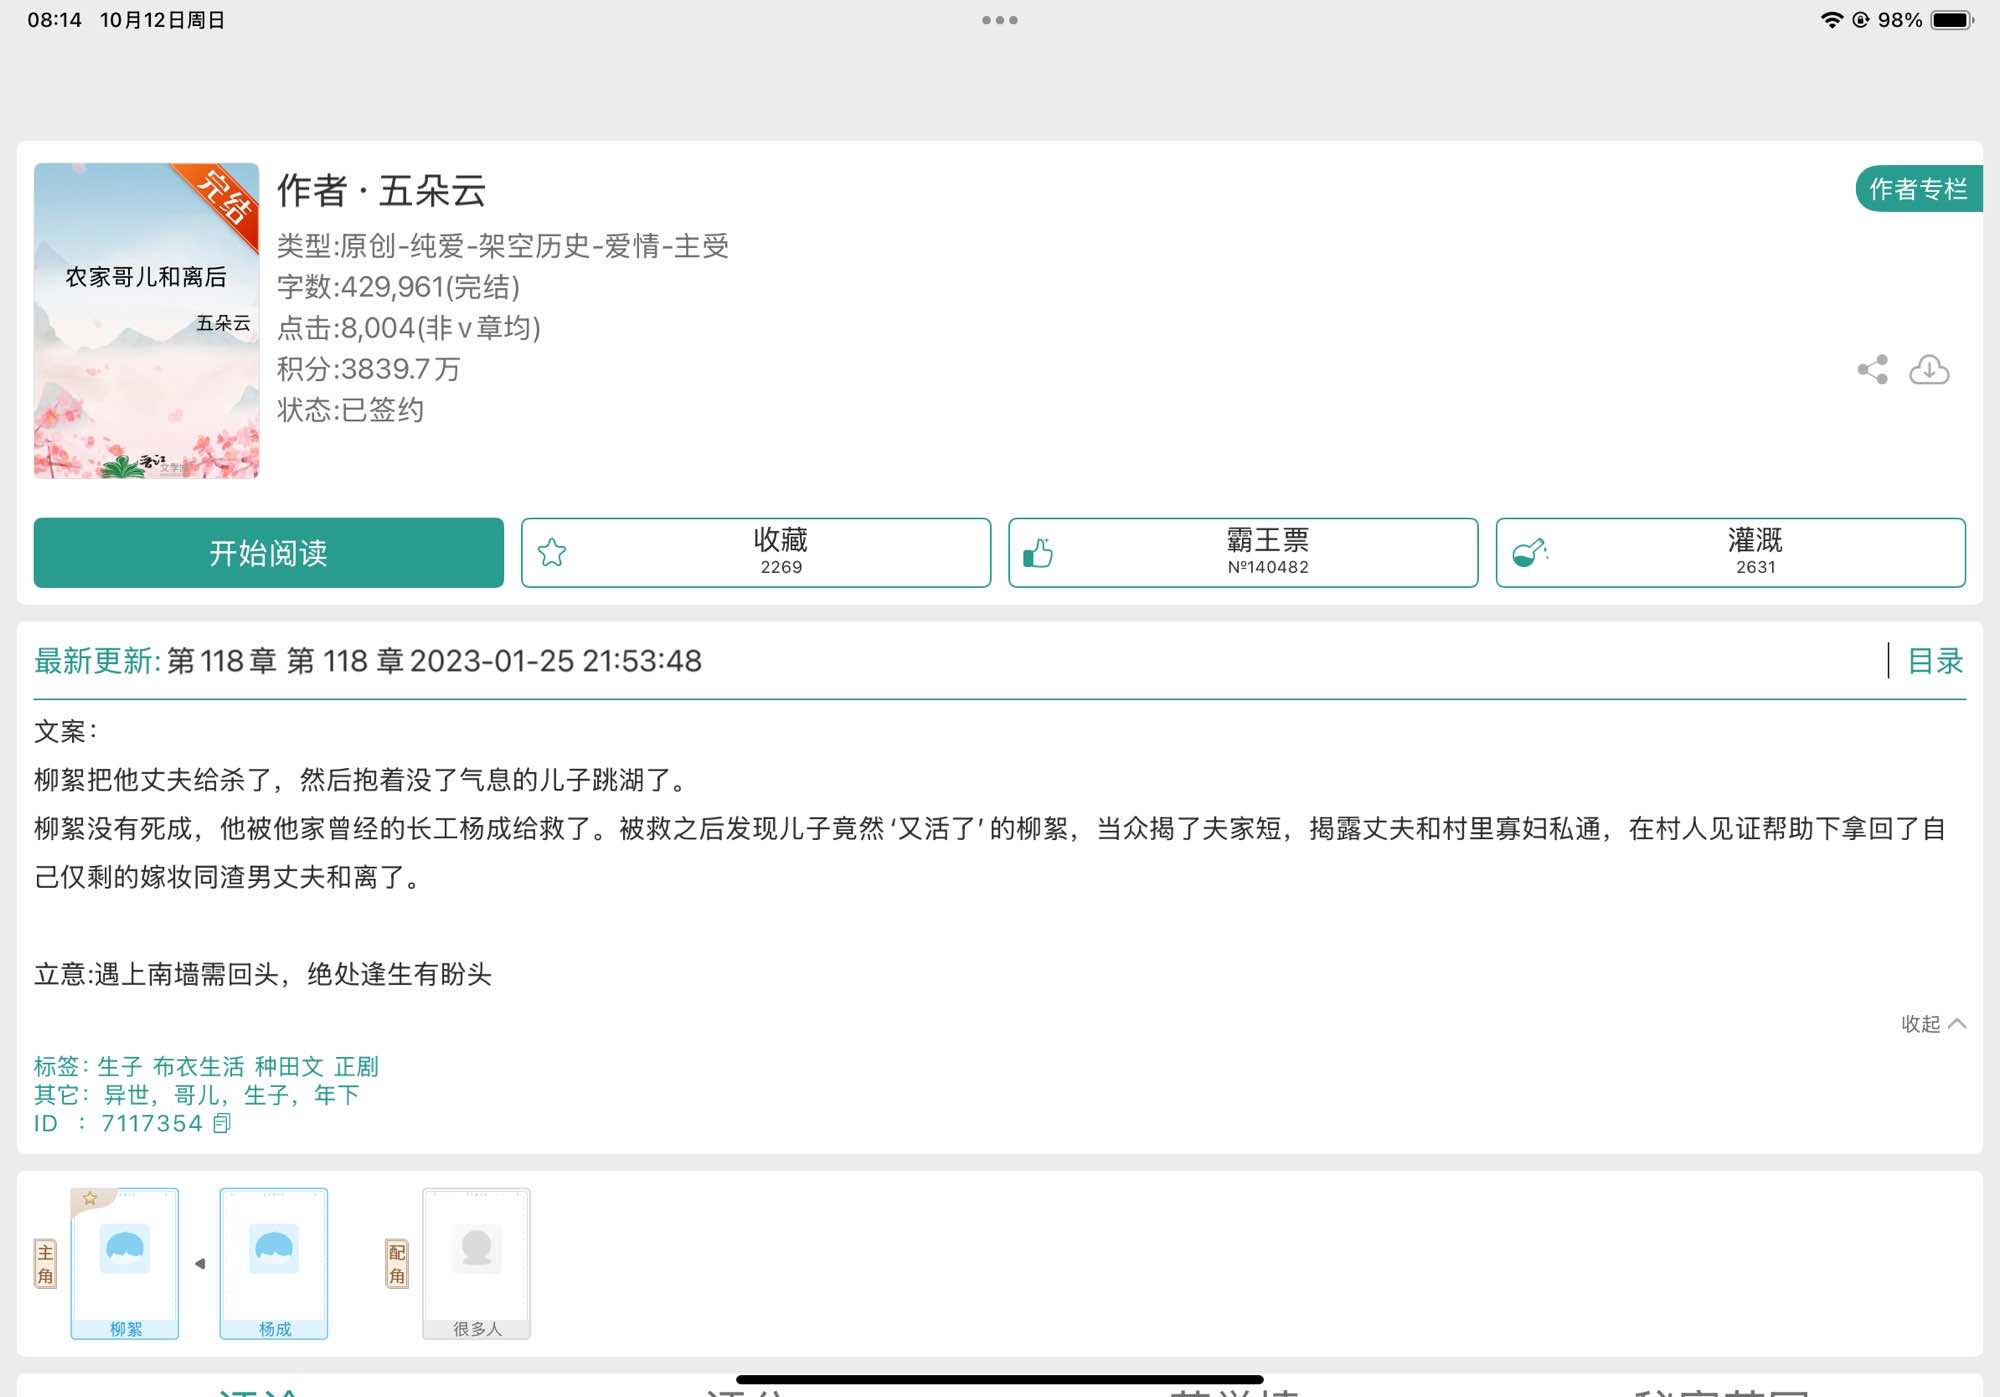This screenshot has width=2000, height=1397.
Task: Tap the novel cover thumbnail
Action: click(146, 320)
